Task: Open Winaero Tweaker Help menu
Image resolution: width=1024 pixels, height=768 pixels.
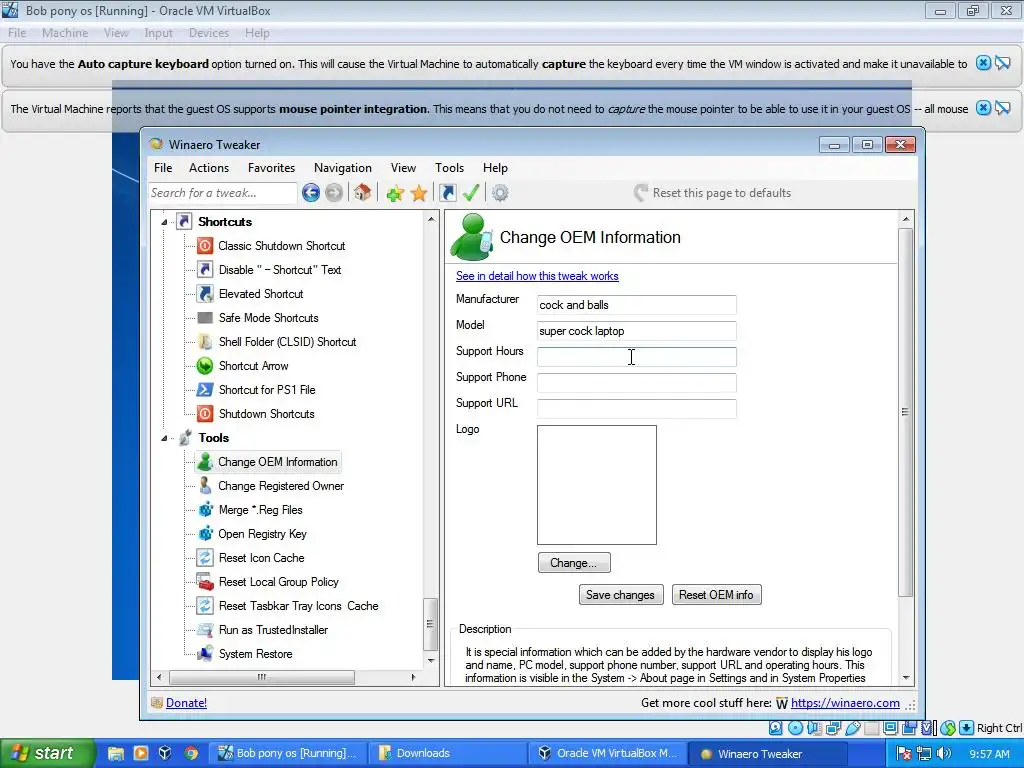Action: pos(495,168)
